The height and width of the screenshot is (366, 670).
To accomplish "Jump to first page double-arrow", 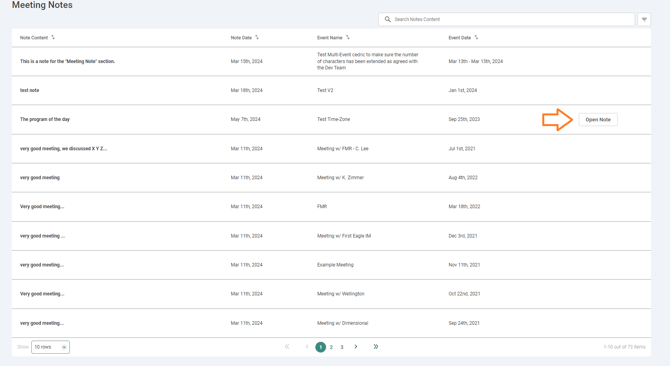I will (287, 347).
